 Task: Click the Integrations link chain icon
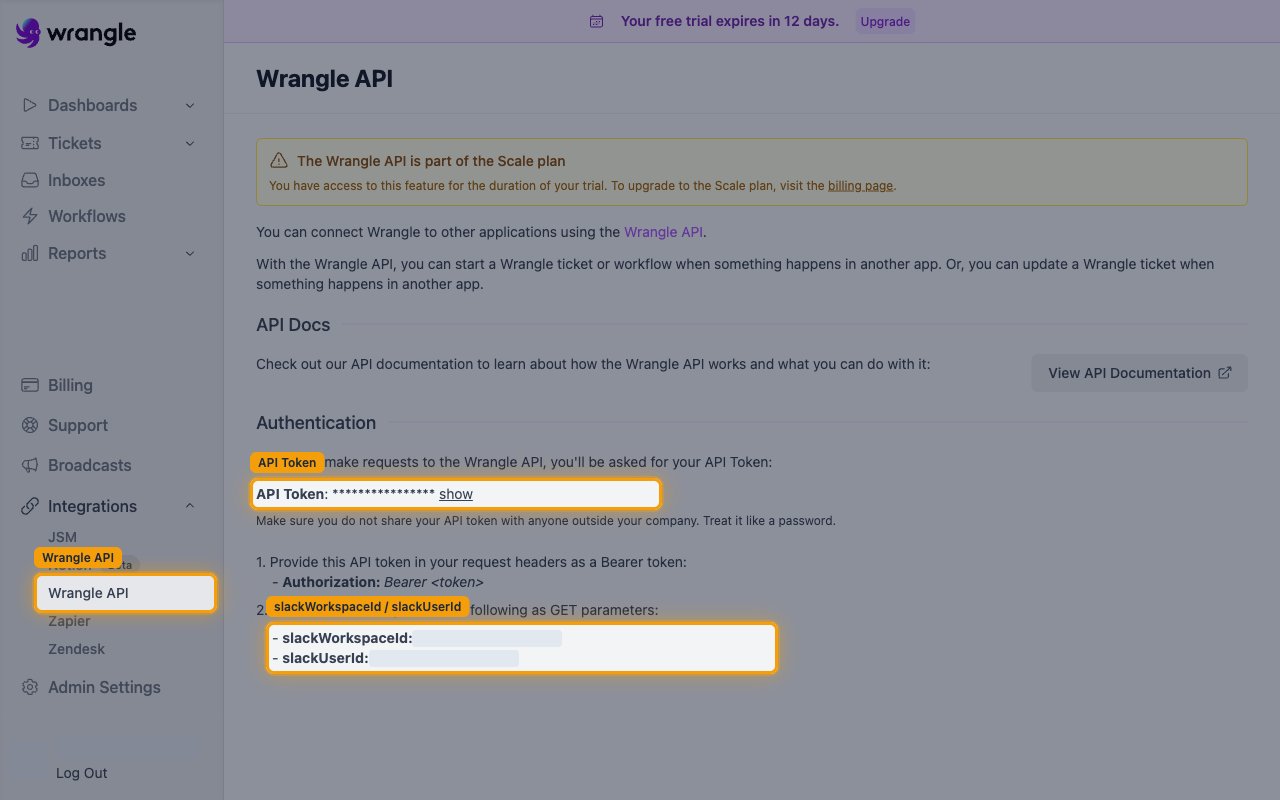tap(30, 506)
